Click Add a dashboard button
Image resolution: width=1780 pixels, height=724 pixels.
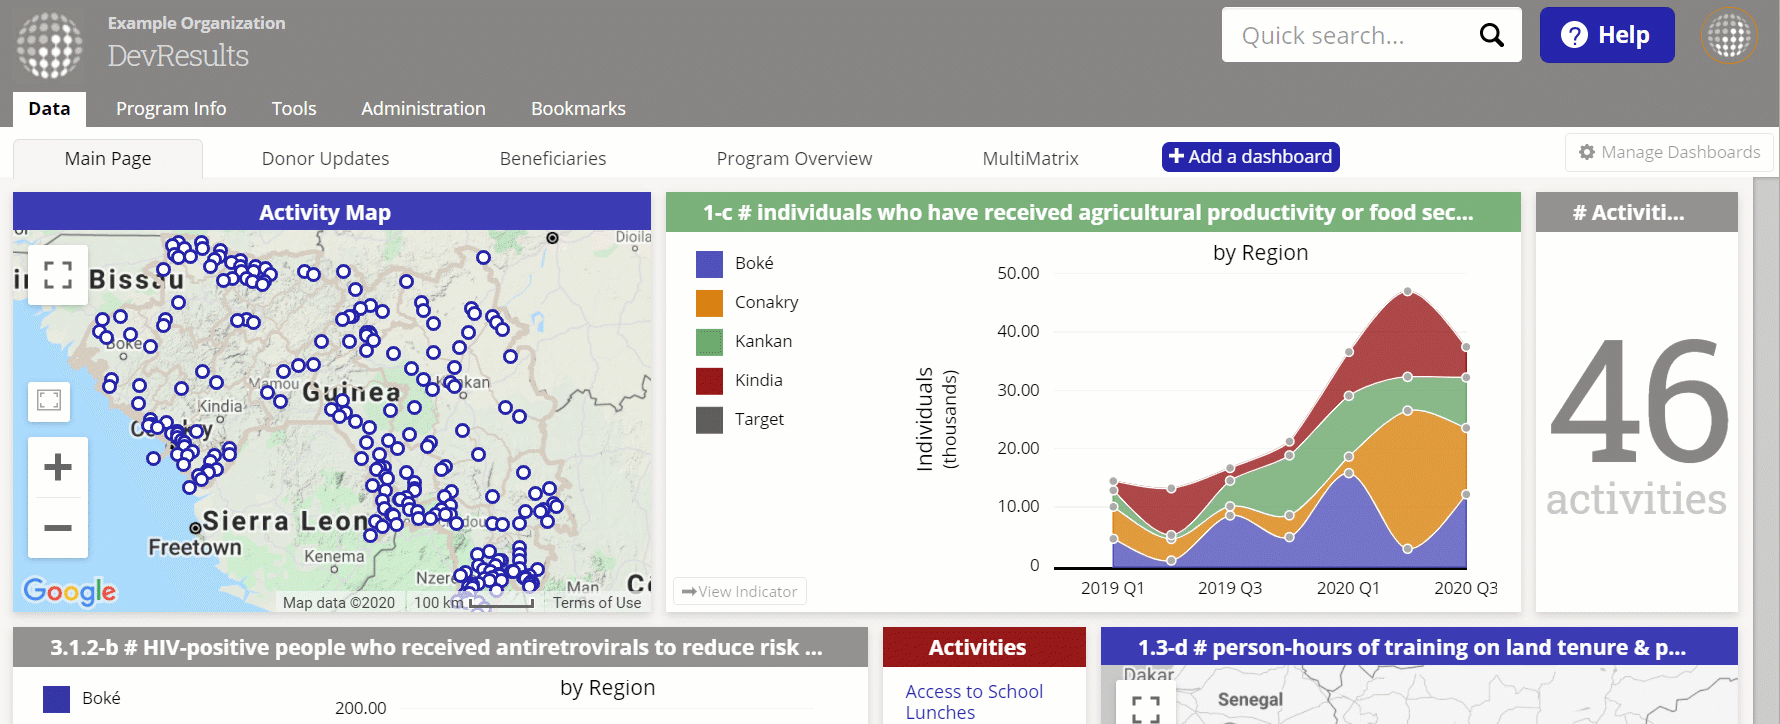tap(1250, 157)
